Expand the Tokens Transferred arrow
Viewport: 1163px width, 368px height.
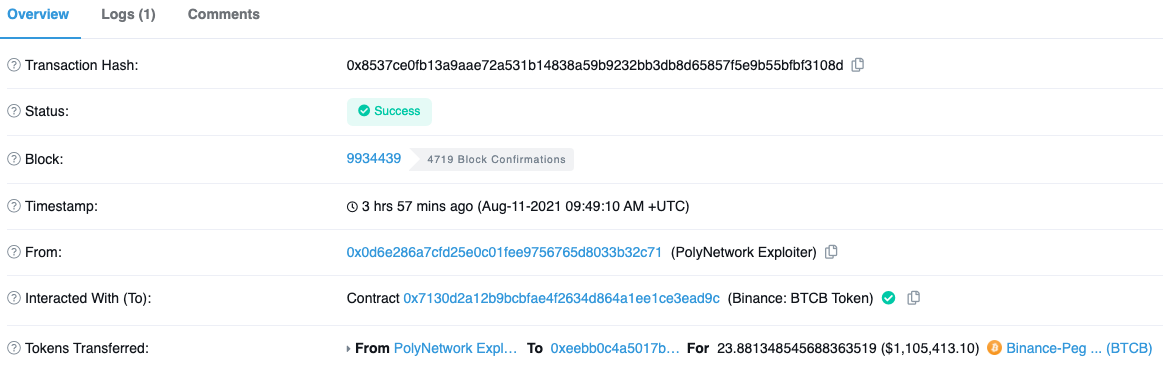349,348
